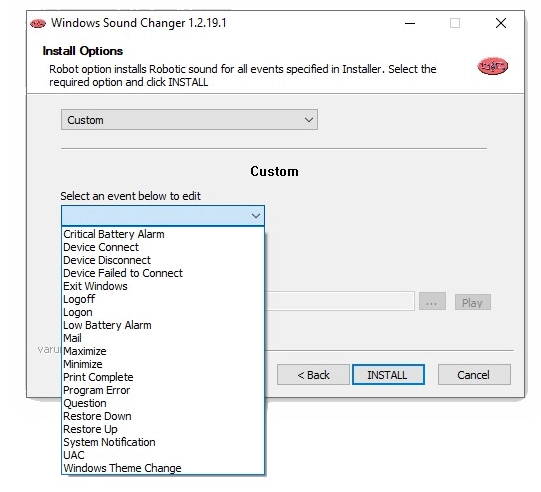
Task: Collapse the event selection combo box
Action: click(163, 216)
